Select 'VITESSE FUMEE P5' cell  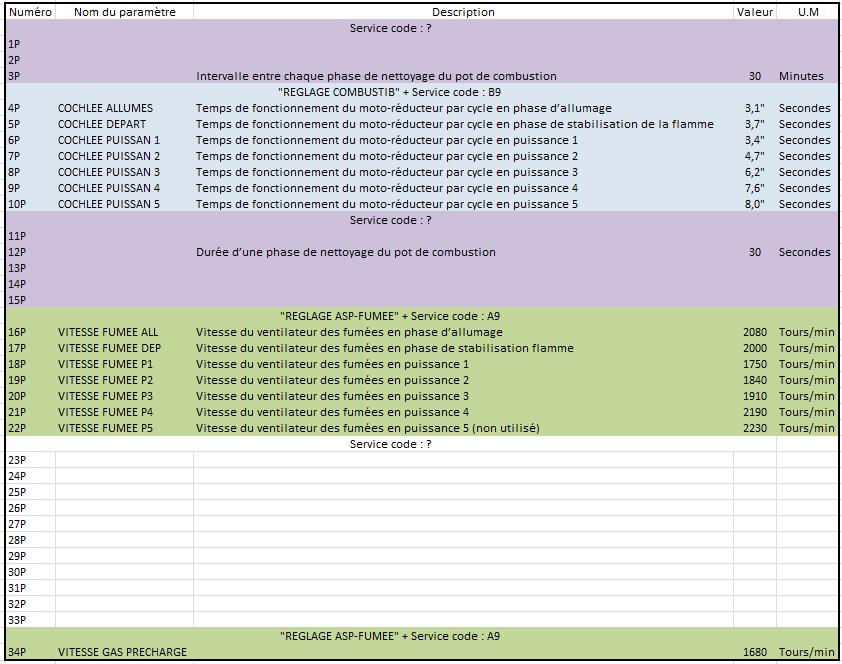click(x=105, y=428)
